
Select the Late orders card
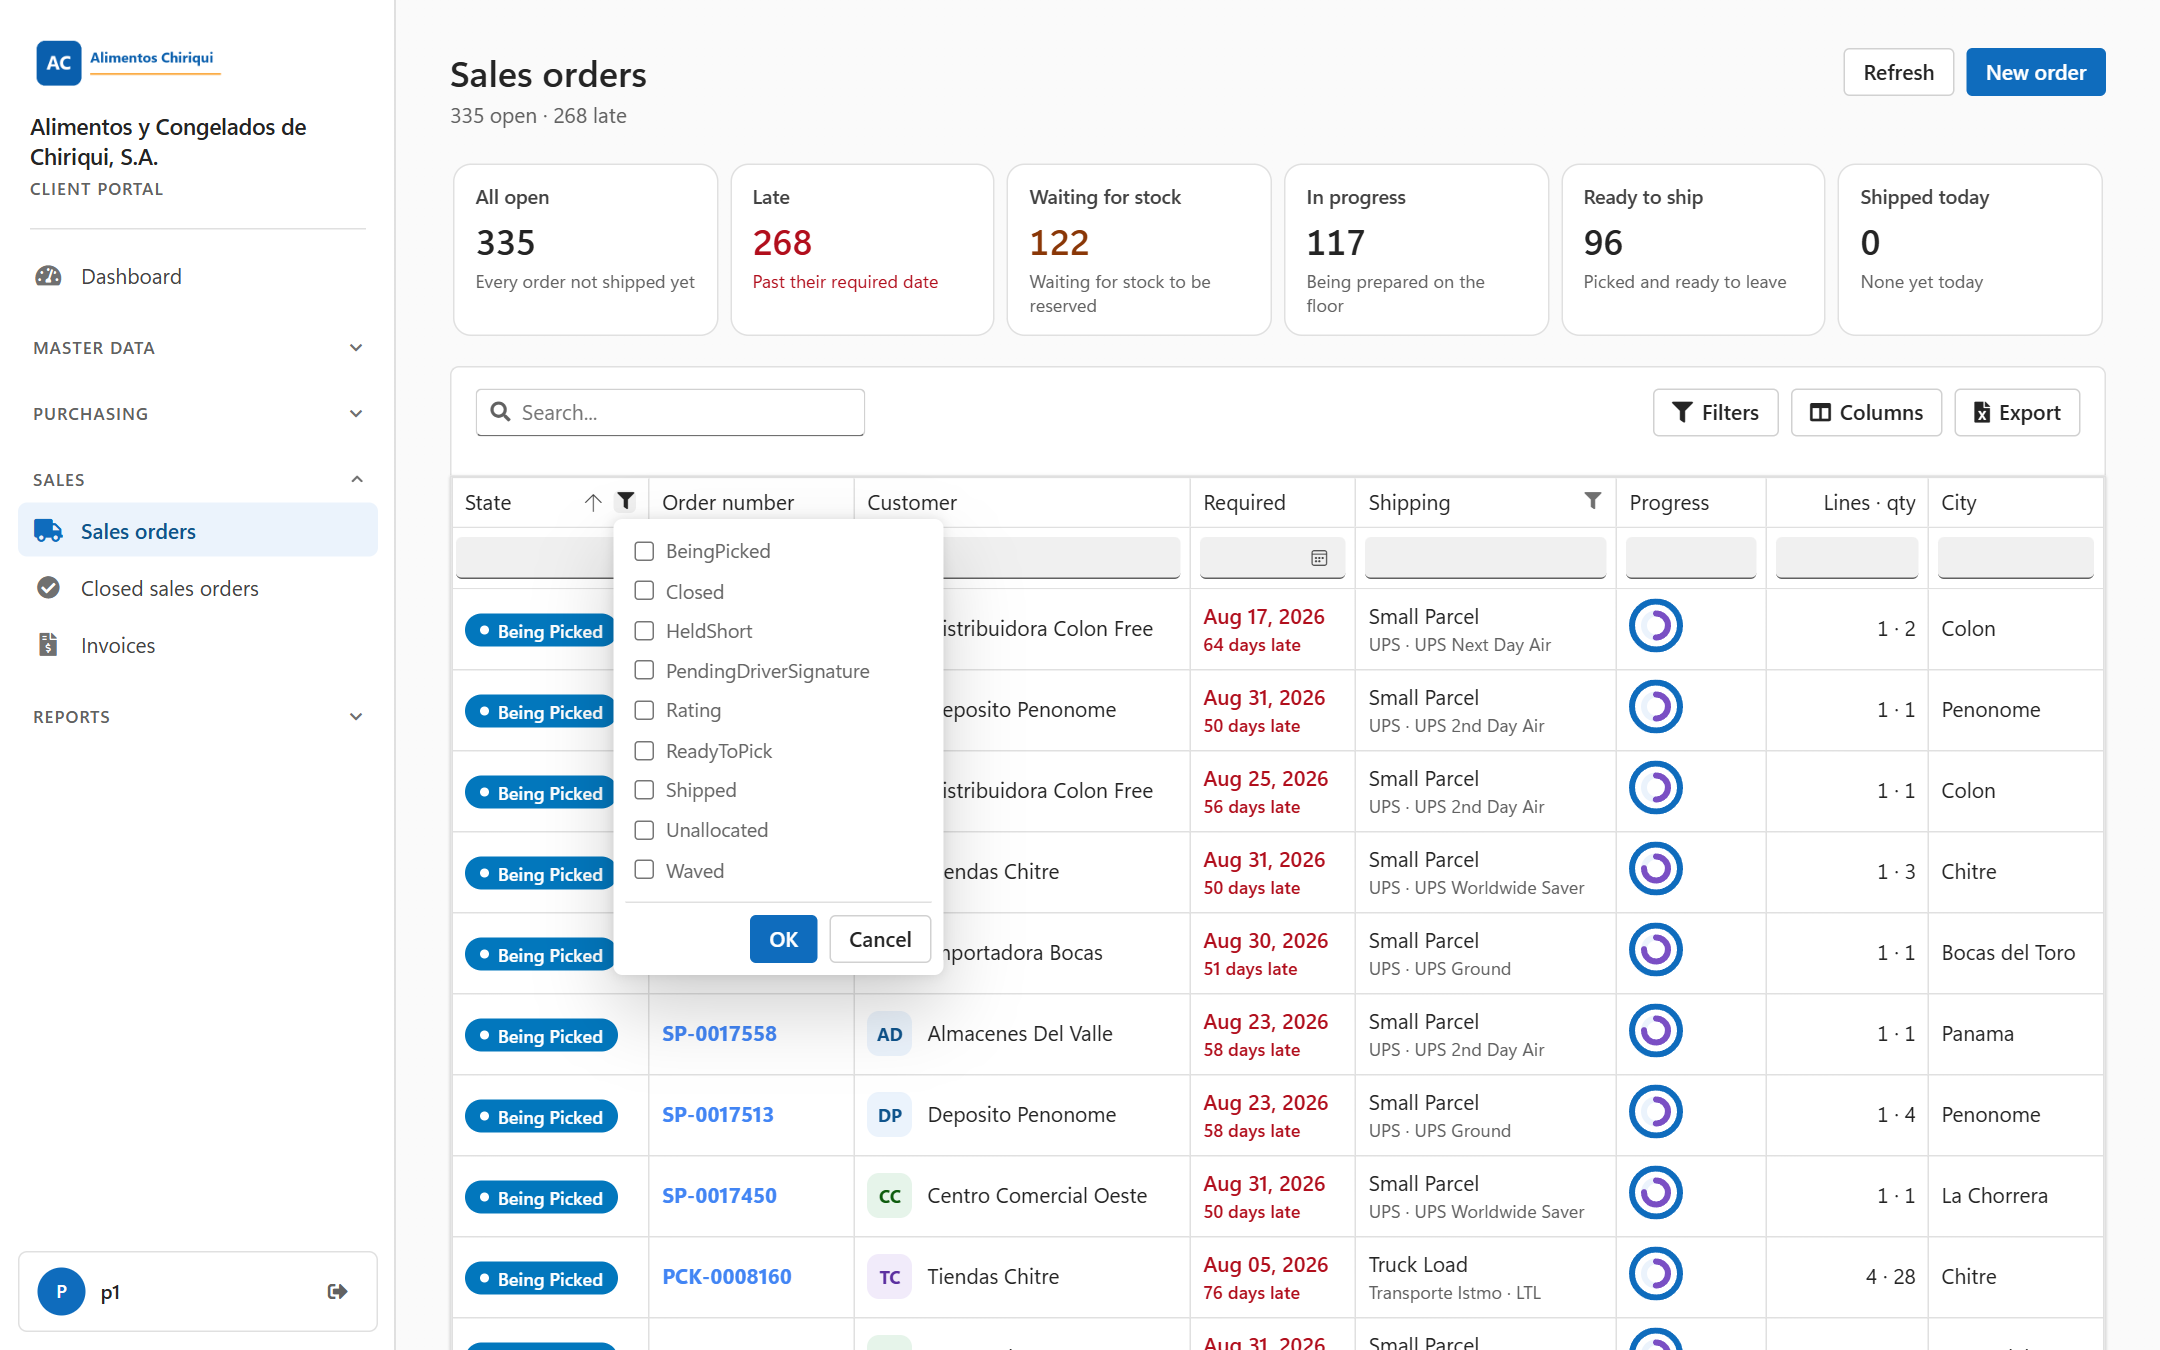(862, 250)
